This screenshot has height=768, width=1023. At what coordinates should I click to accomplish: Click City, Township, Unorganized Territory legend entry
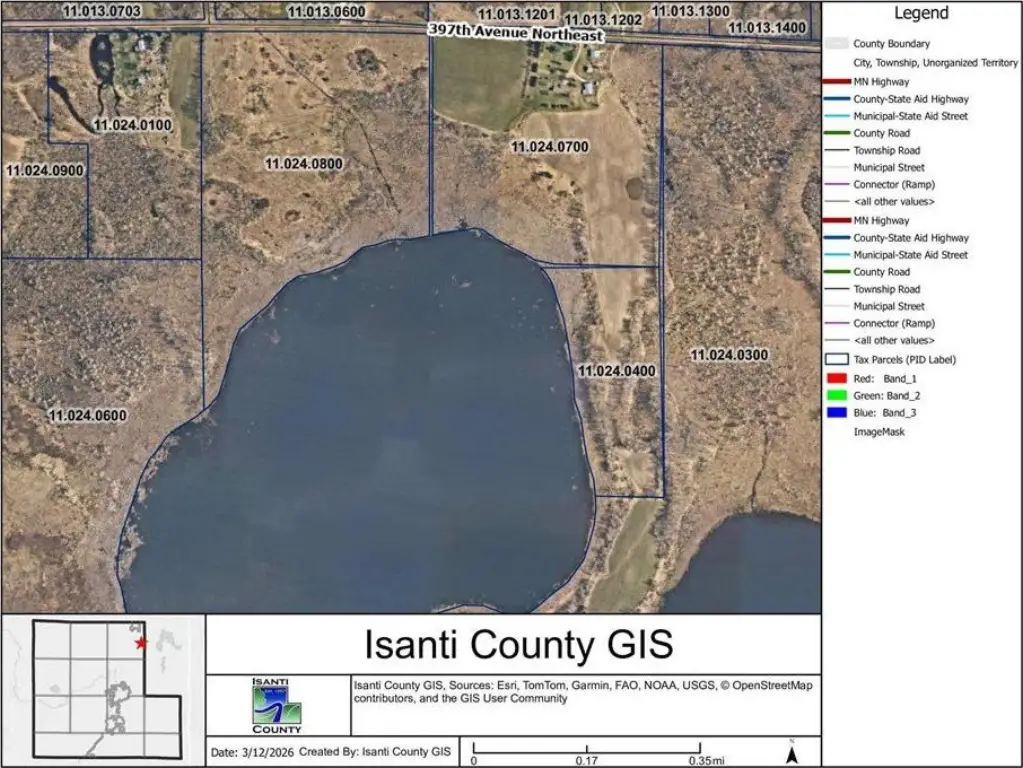coord(935,62)
